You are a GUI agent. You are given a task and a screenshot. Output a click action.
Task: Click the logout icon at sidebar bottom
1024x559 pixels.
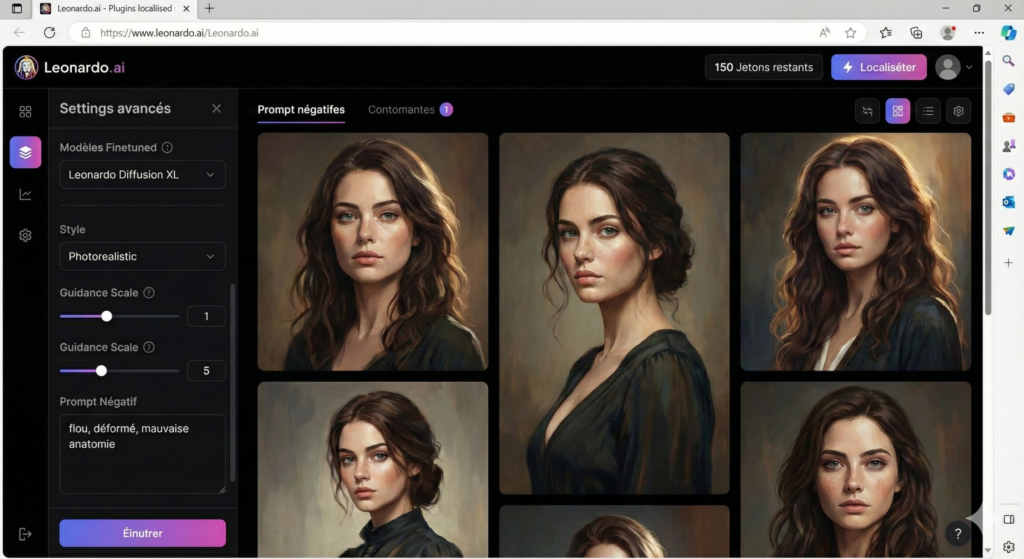25,534
